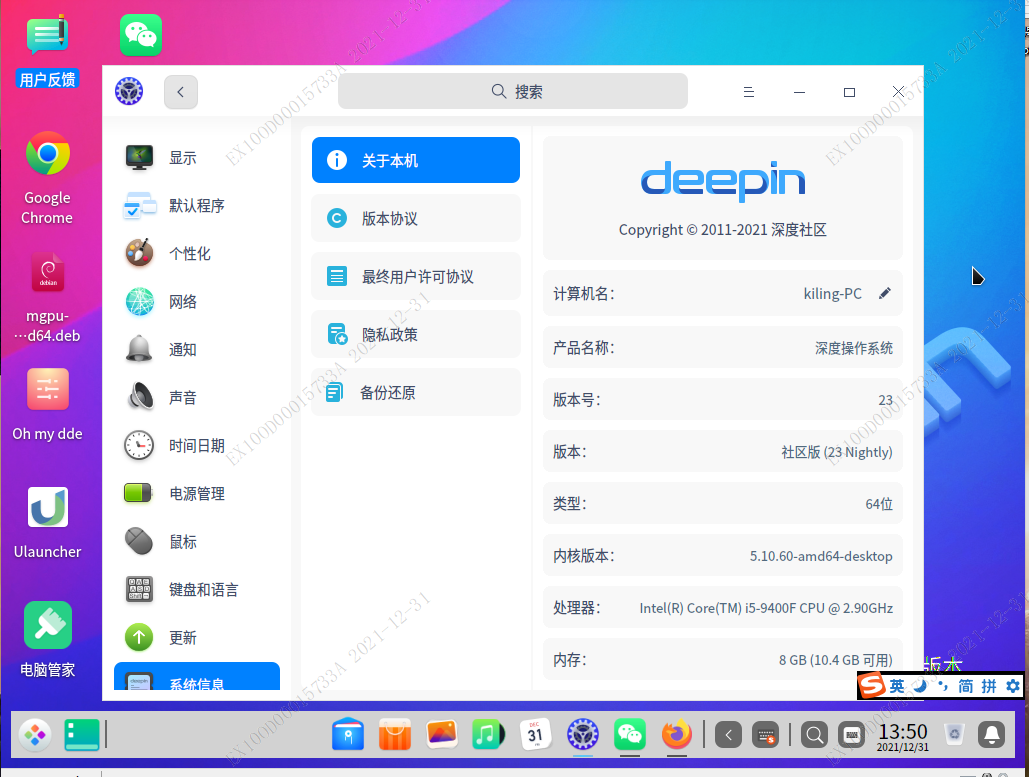Open Sogou input method settings gear

point(1013,686)
